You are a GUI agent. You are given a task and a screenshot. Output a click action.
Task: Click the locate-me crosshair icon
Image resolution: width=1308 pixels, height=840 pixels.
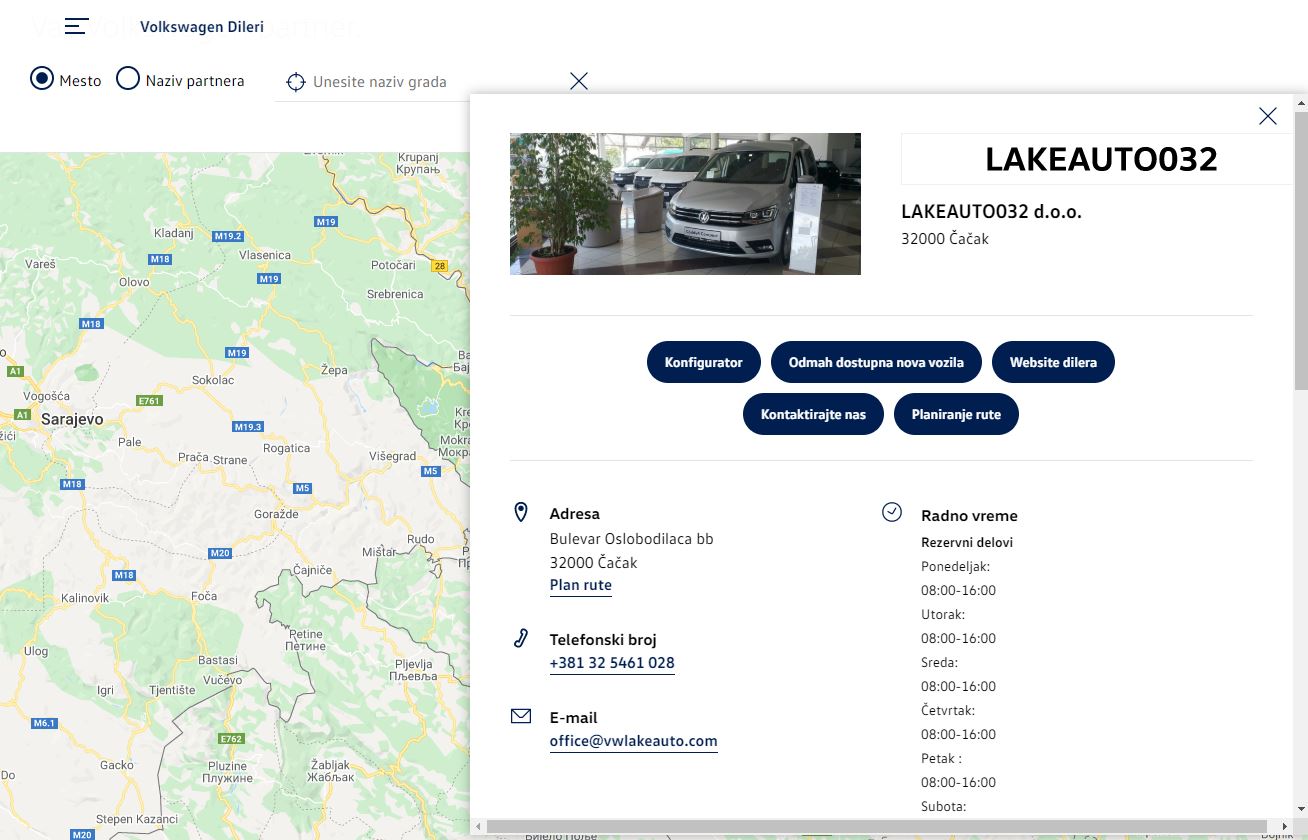click(295, 82)
